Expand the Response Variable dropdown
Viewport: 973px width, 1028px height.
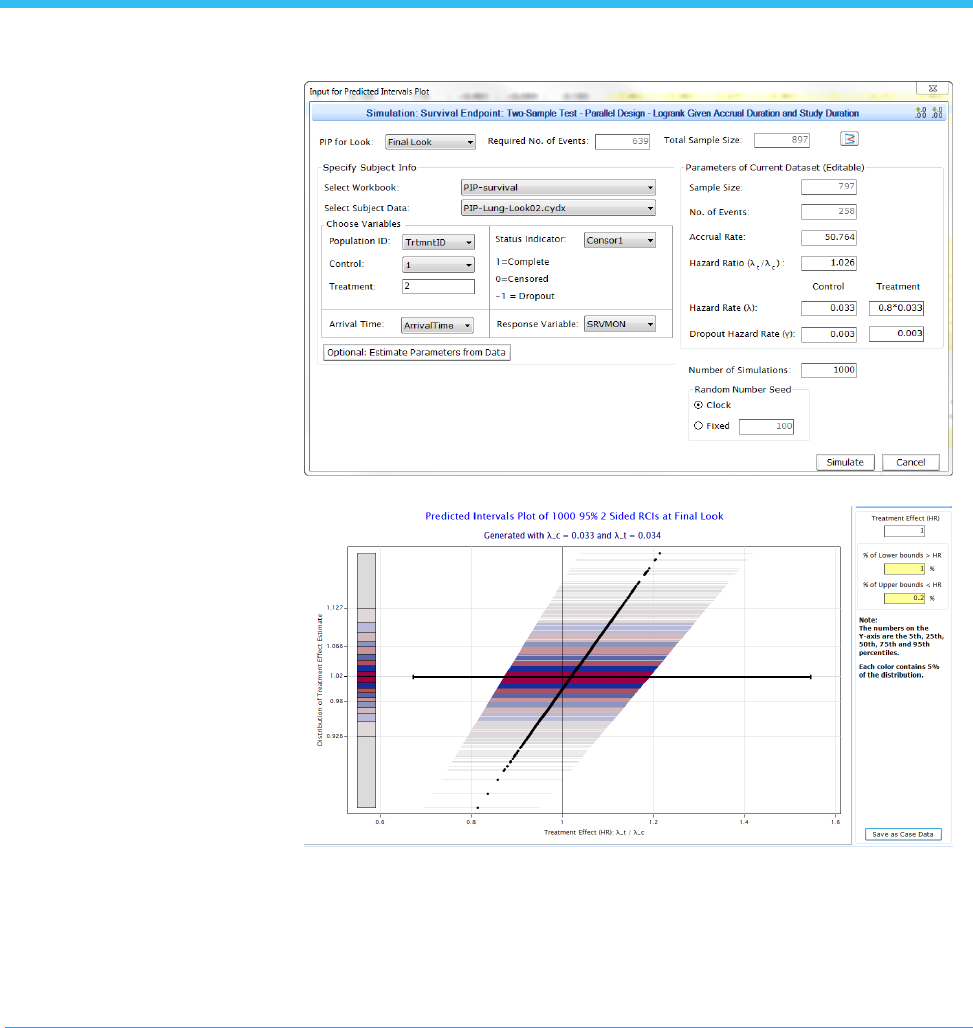(620, 324)
